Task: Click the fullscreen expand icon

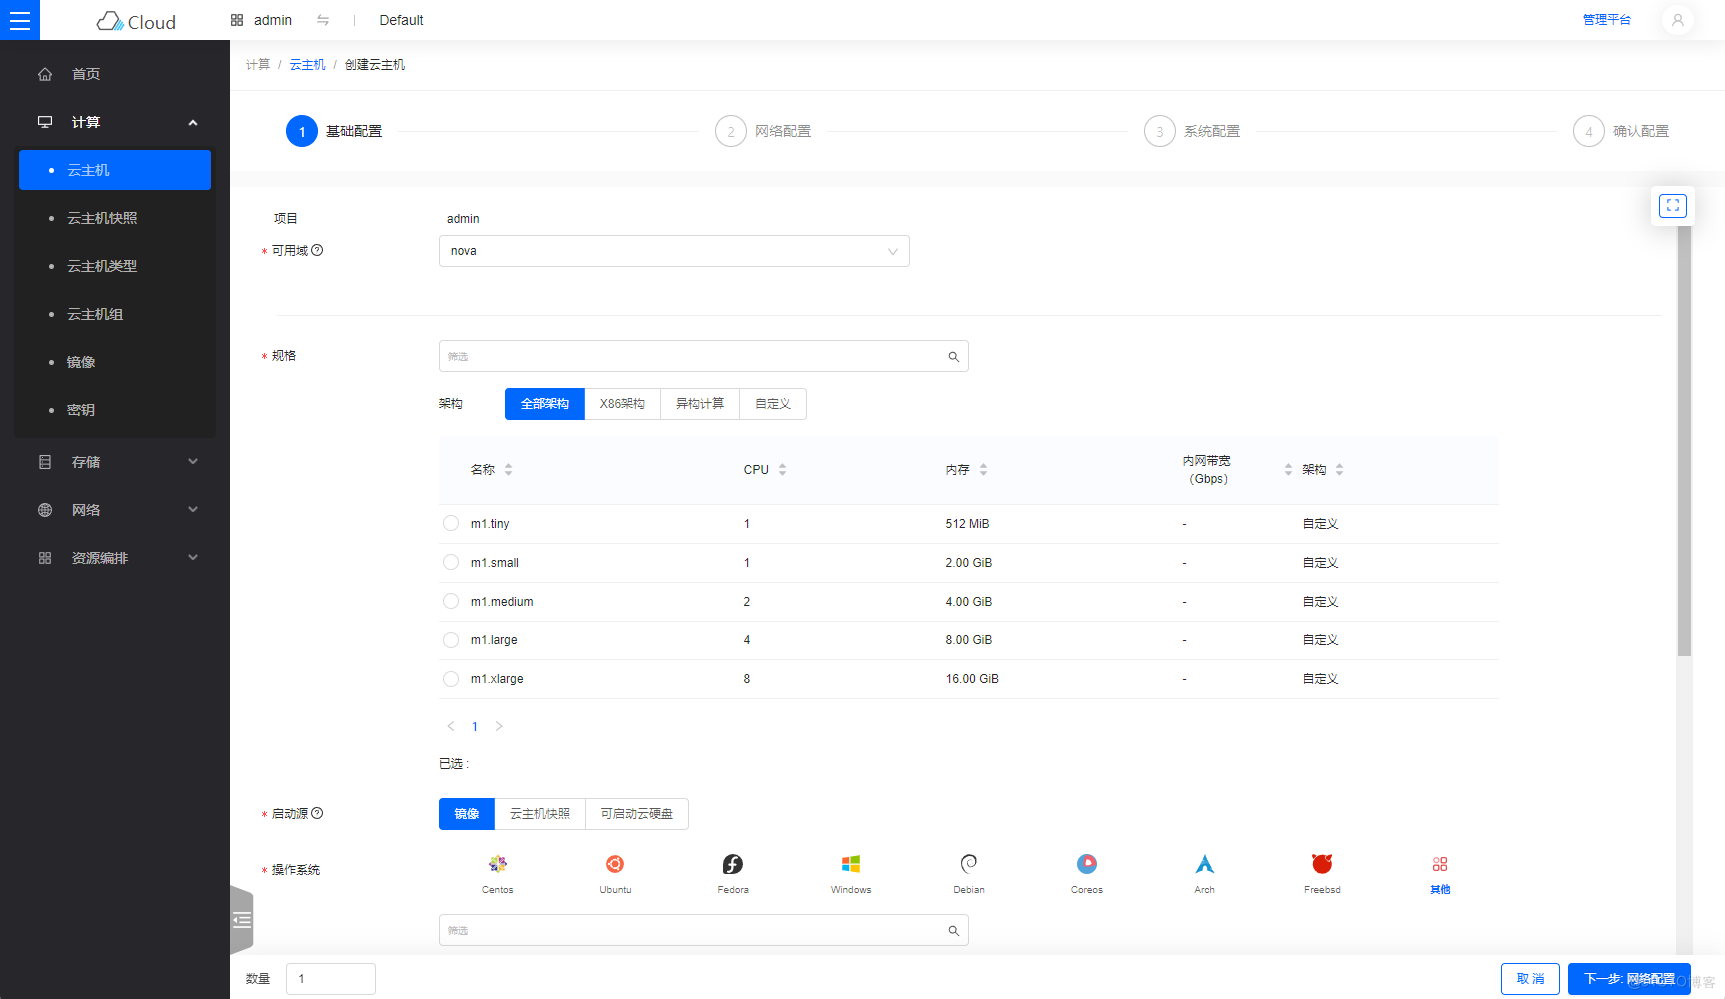Action: click(x=1673, y=205)
